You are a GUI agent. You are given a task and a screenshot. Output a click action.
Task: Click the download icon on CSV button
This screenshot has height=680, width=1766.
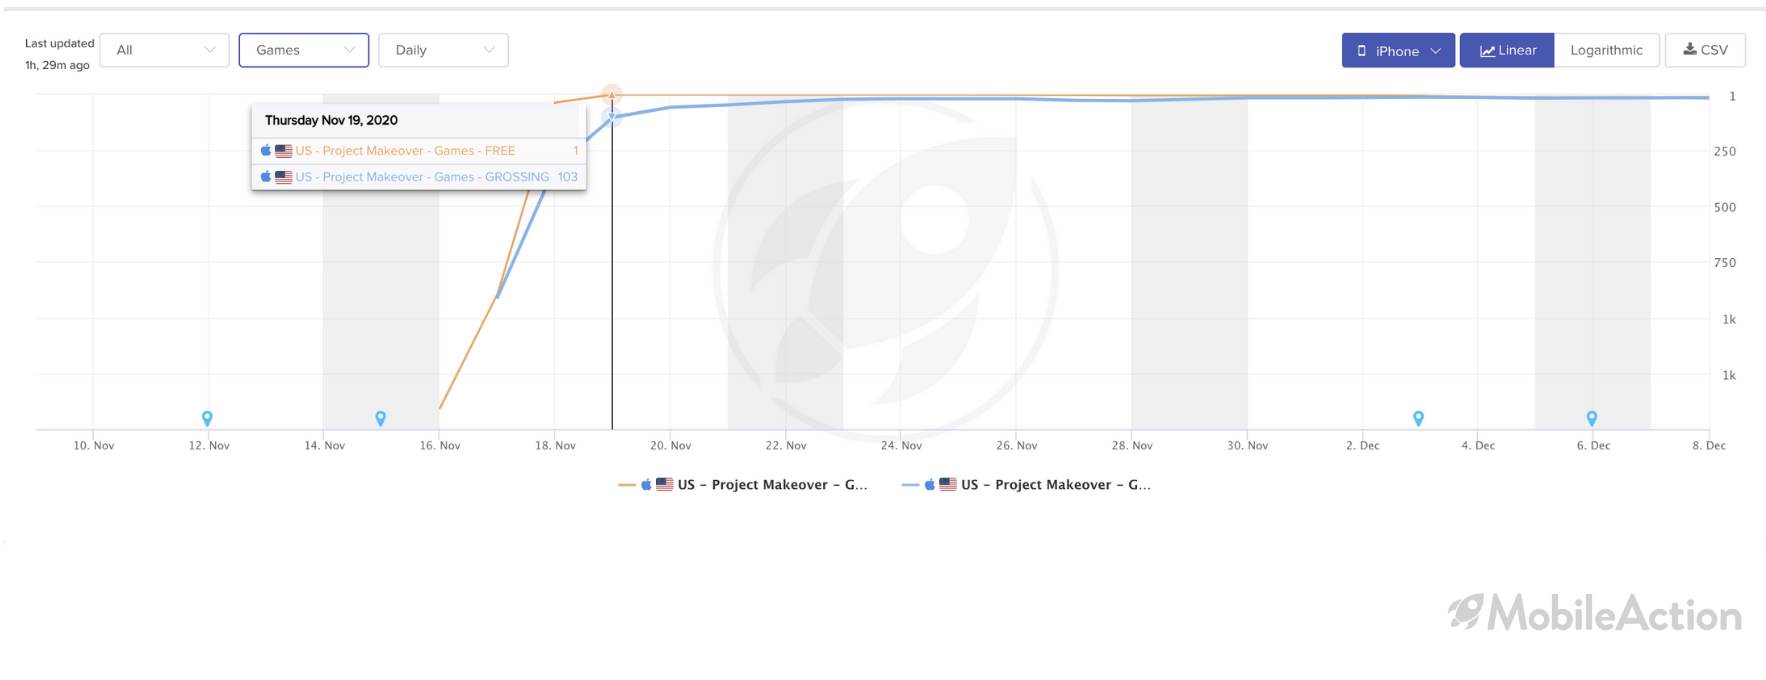(1690, 49)
